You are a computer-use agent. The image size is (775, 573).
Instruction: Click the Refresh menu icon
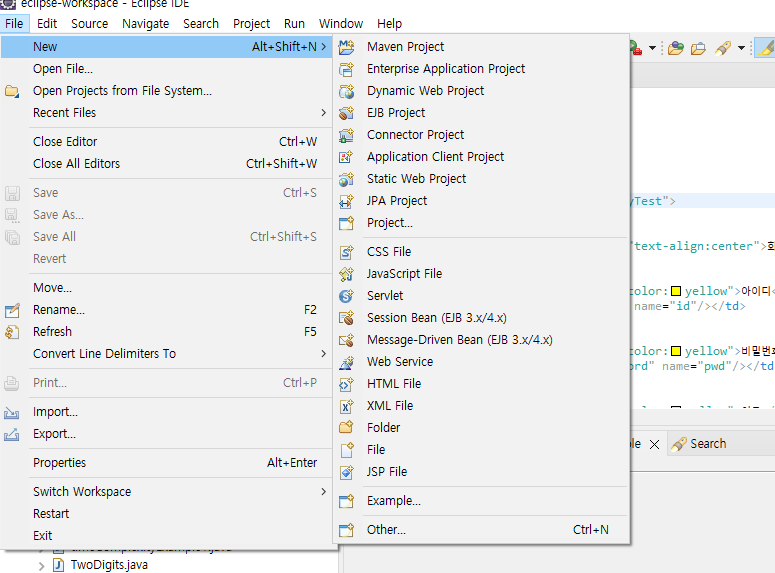tap(12, 332)
